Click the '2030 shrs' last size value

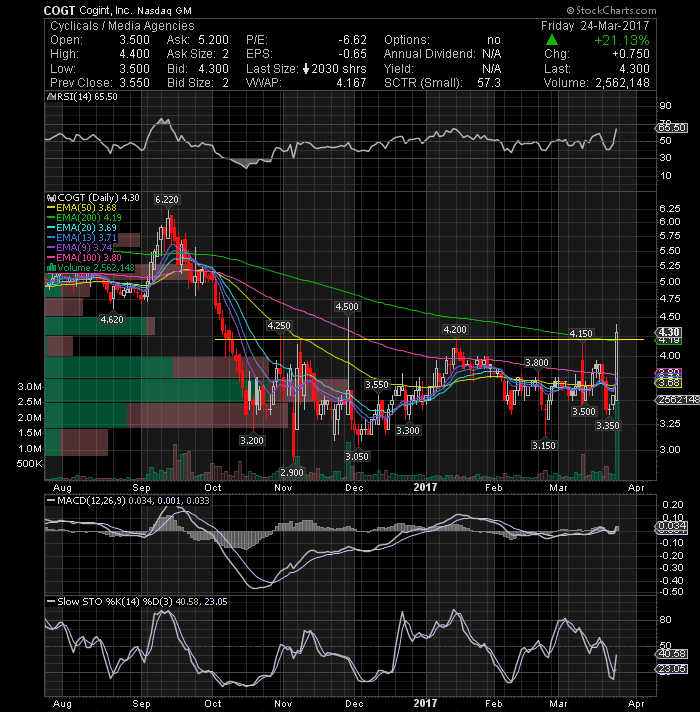339,69
